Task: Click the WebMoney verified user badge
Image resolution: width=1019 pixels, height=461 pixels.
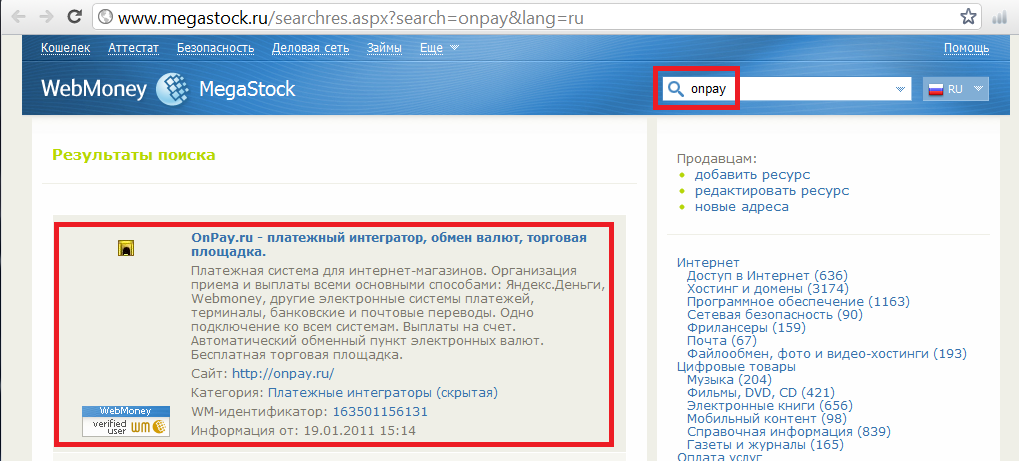Action: click(125, 421)
